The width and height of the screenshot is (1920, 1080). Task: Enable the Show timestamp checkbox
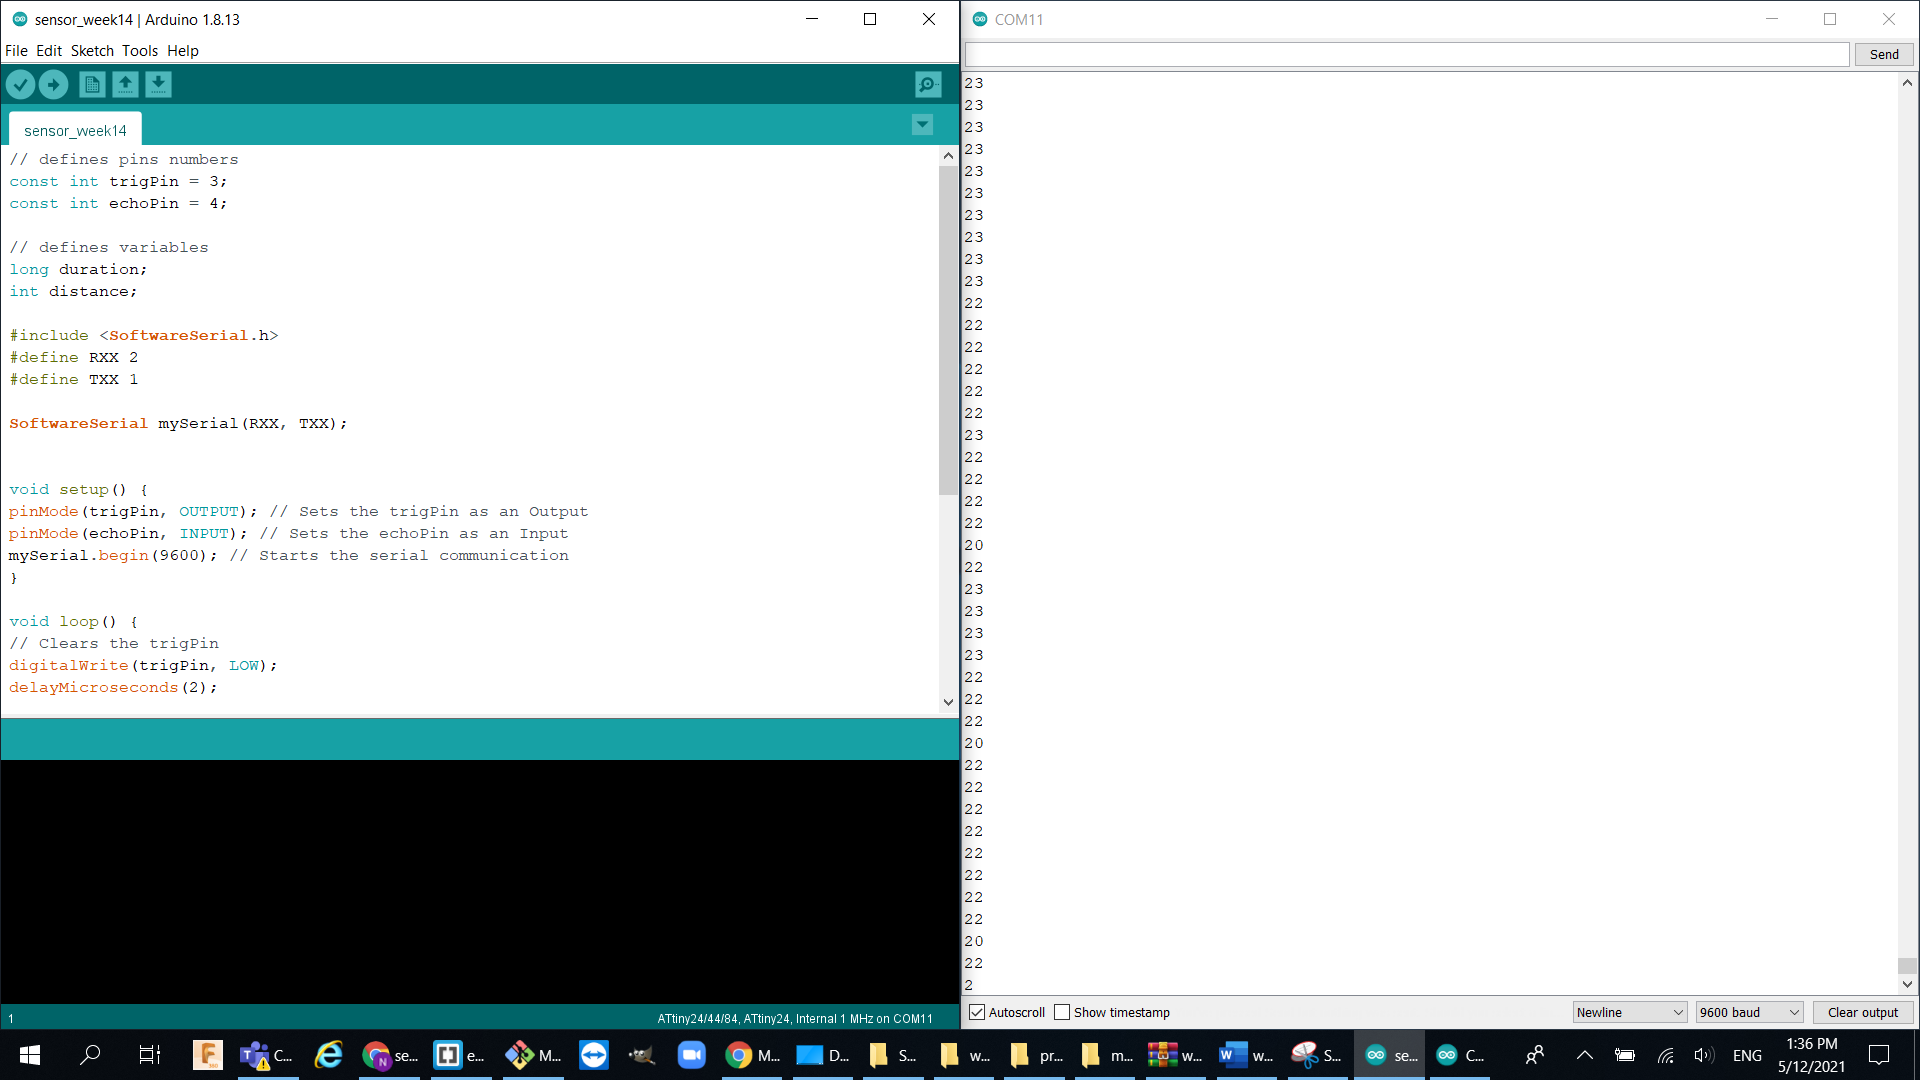[x=1062, y=1012]
